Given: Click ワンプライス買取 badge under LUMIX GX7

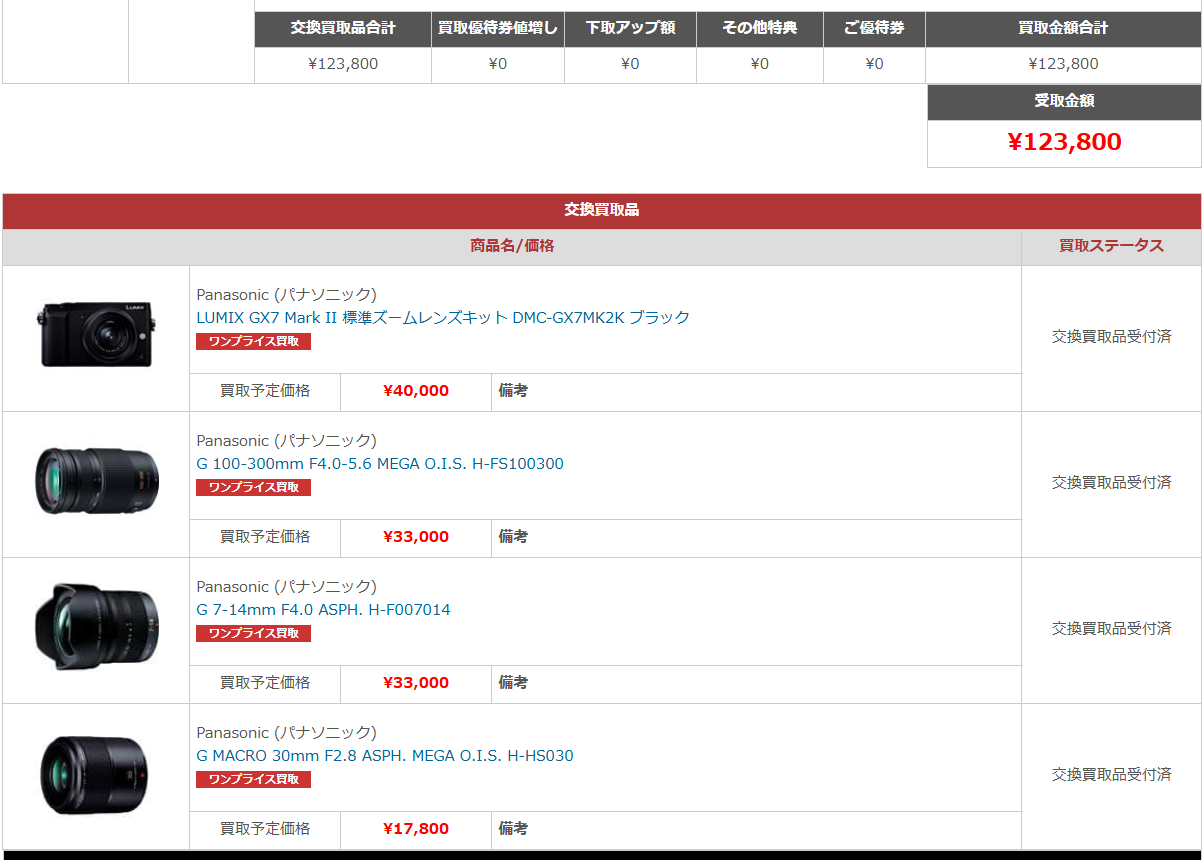Looking at the screenshot, I should pos(253,341).
